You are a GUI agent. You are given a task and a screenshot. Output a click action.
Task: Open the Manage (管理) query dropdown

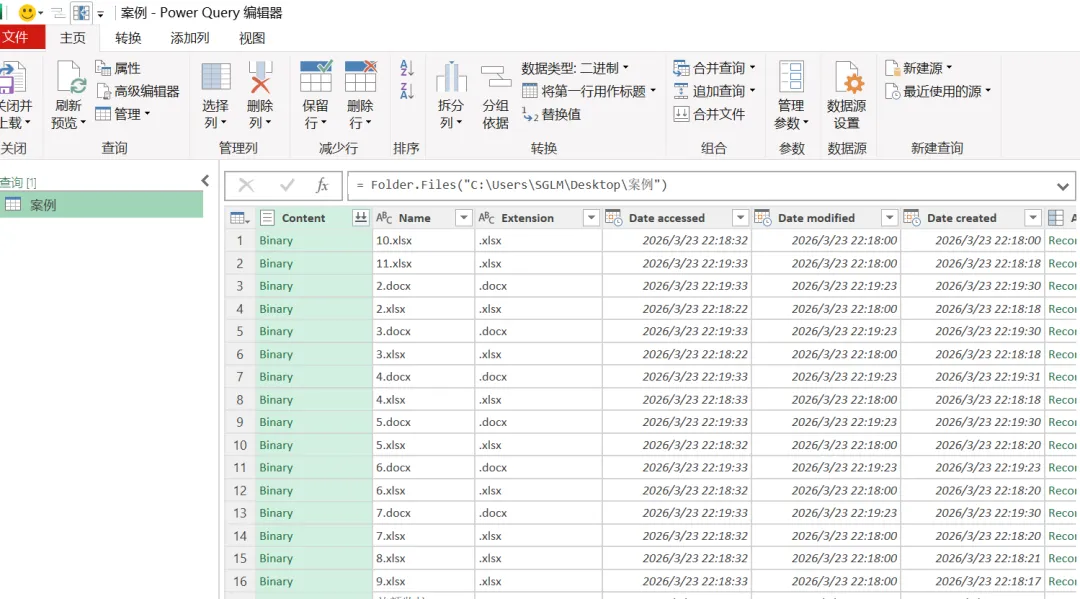[123, 114]
